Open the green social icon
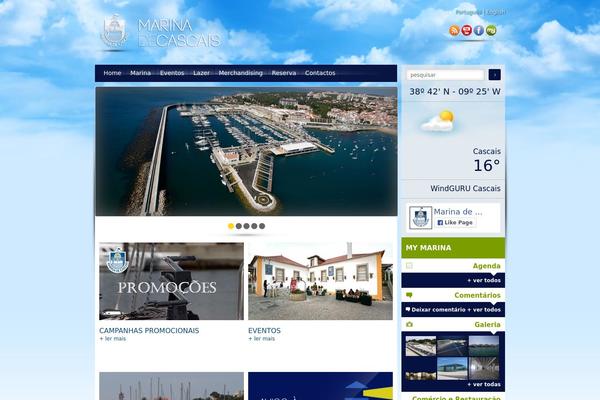The height and width of the screenshot is (400, 600). click(491, 30)
